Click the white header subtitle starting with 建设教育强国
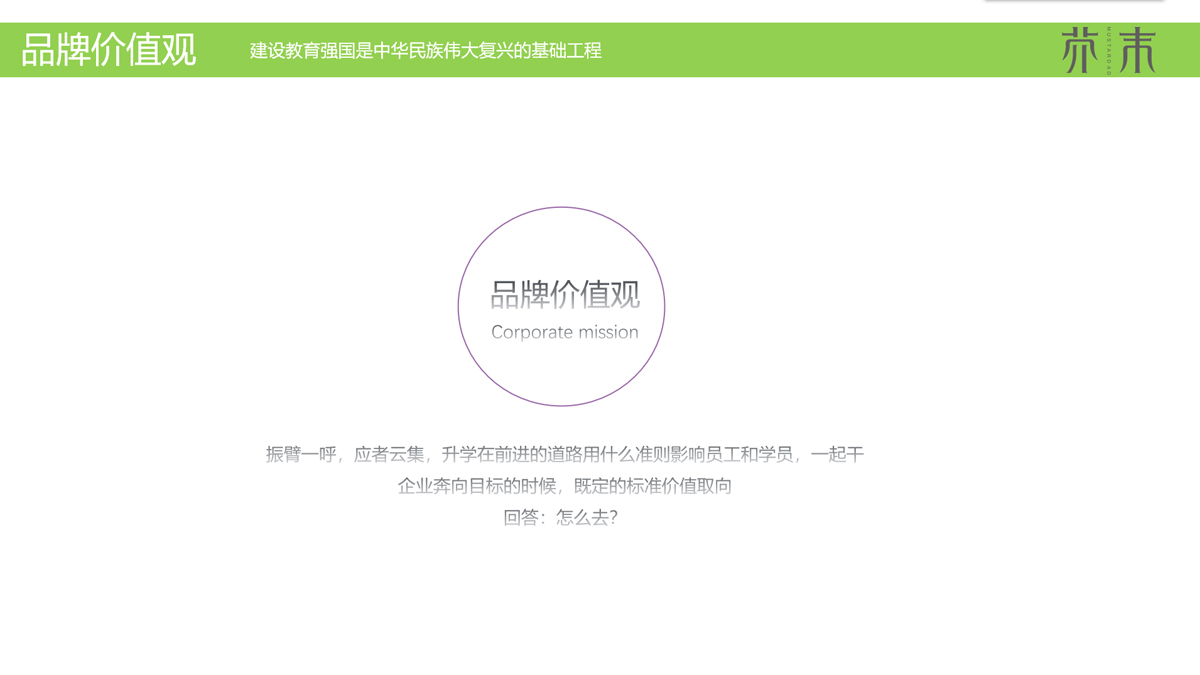 click(x=425, y=50)
